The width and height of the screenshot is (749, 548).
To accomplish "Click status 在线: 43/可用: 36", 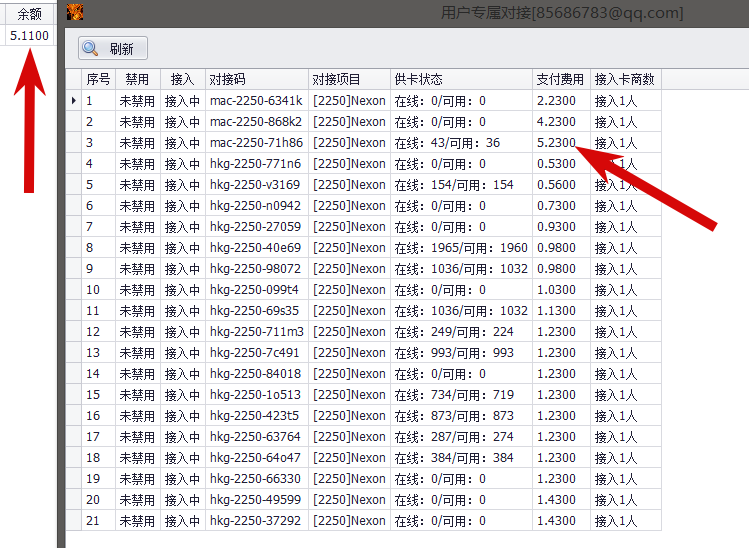I will pos(461,143).
